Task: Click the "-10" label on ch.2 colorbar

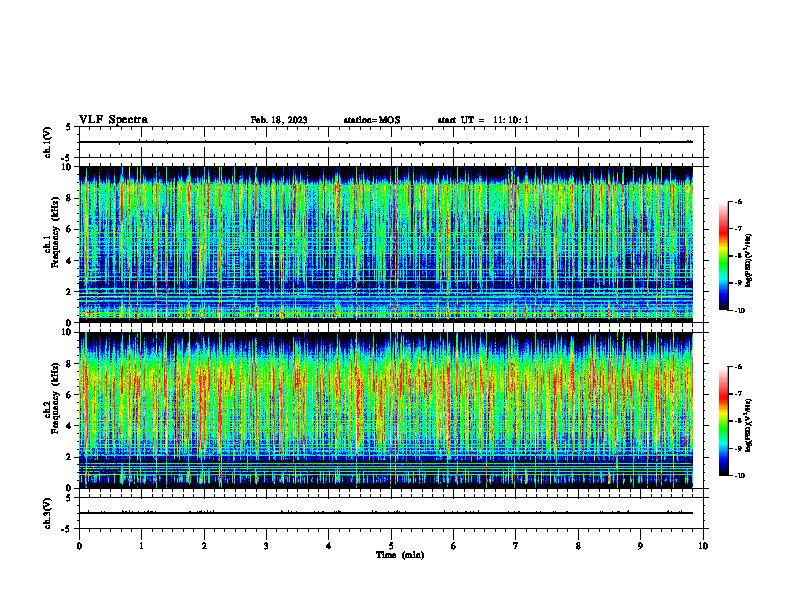Action: [x=739, y=476]
